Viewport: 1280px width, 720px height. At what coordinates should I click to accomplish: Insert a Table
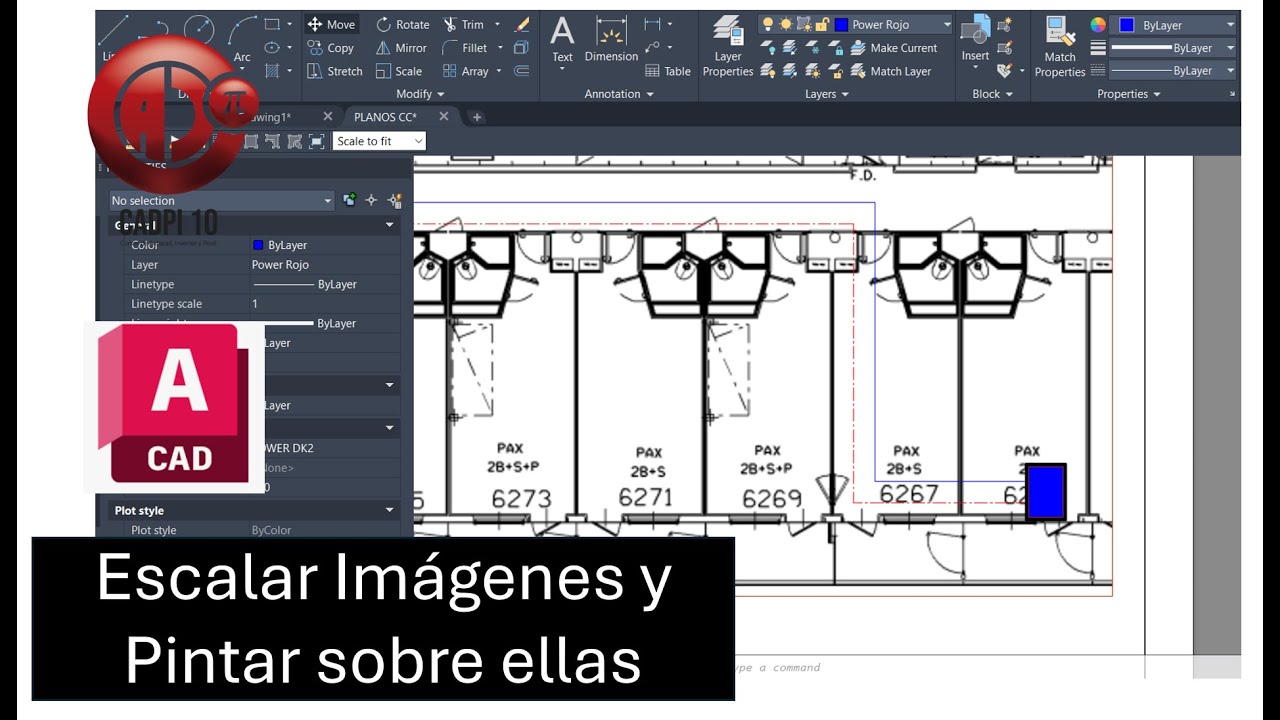tap(667, 71)
